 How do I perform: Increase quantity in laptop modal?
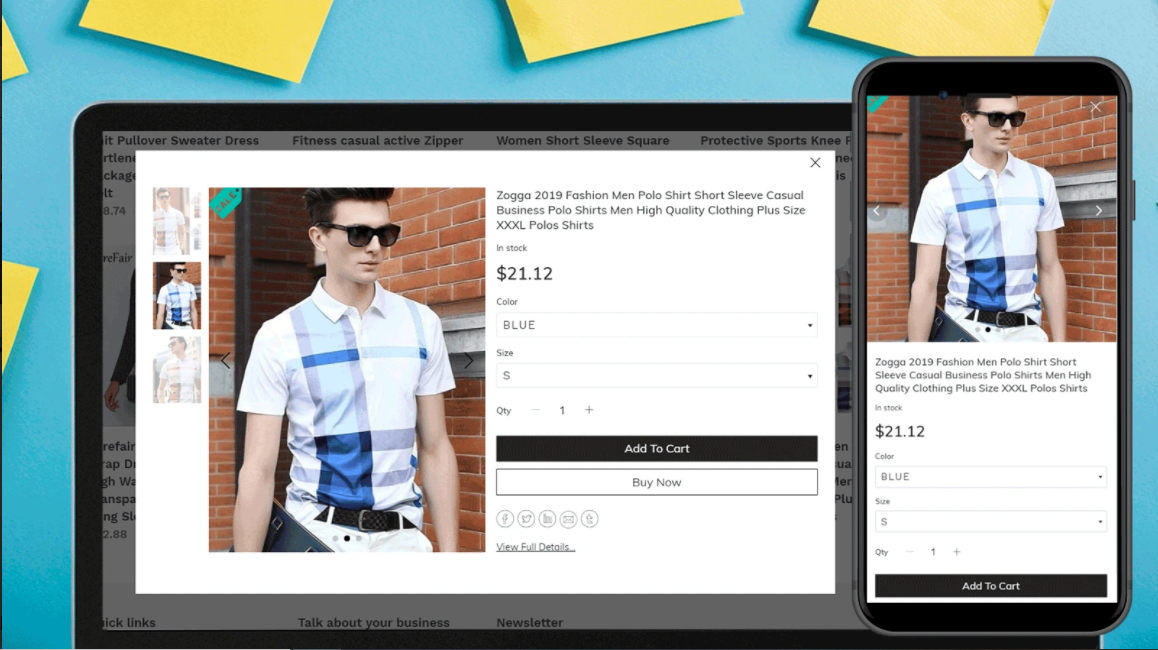[x=589, y=410]
